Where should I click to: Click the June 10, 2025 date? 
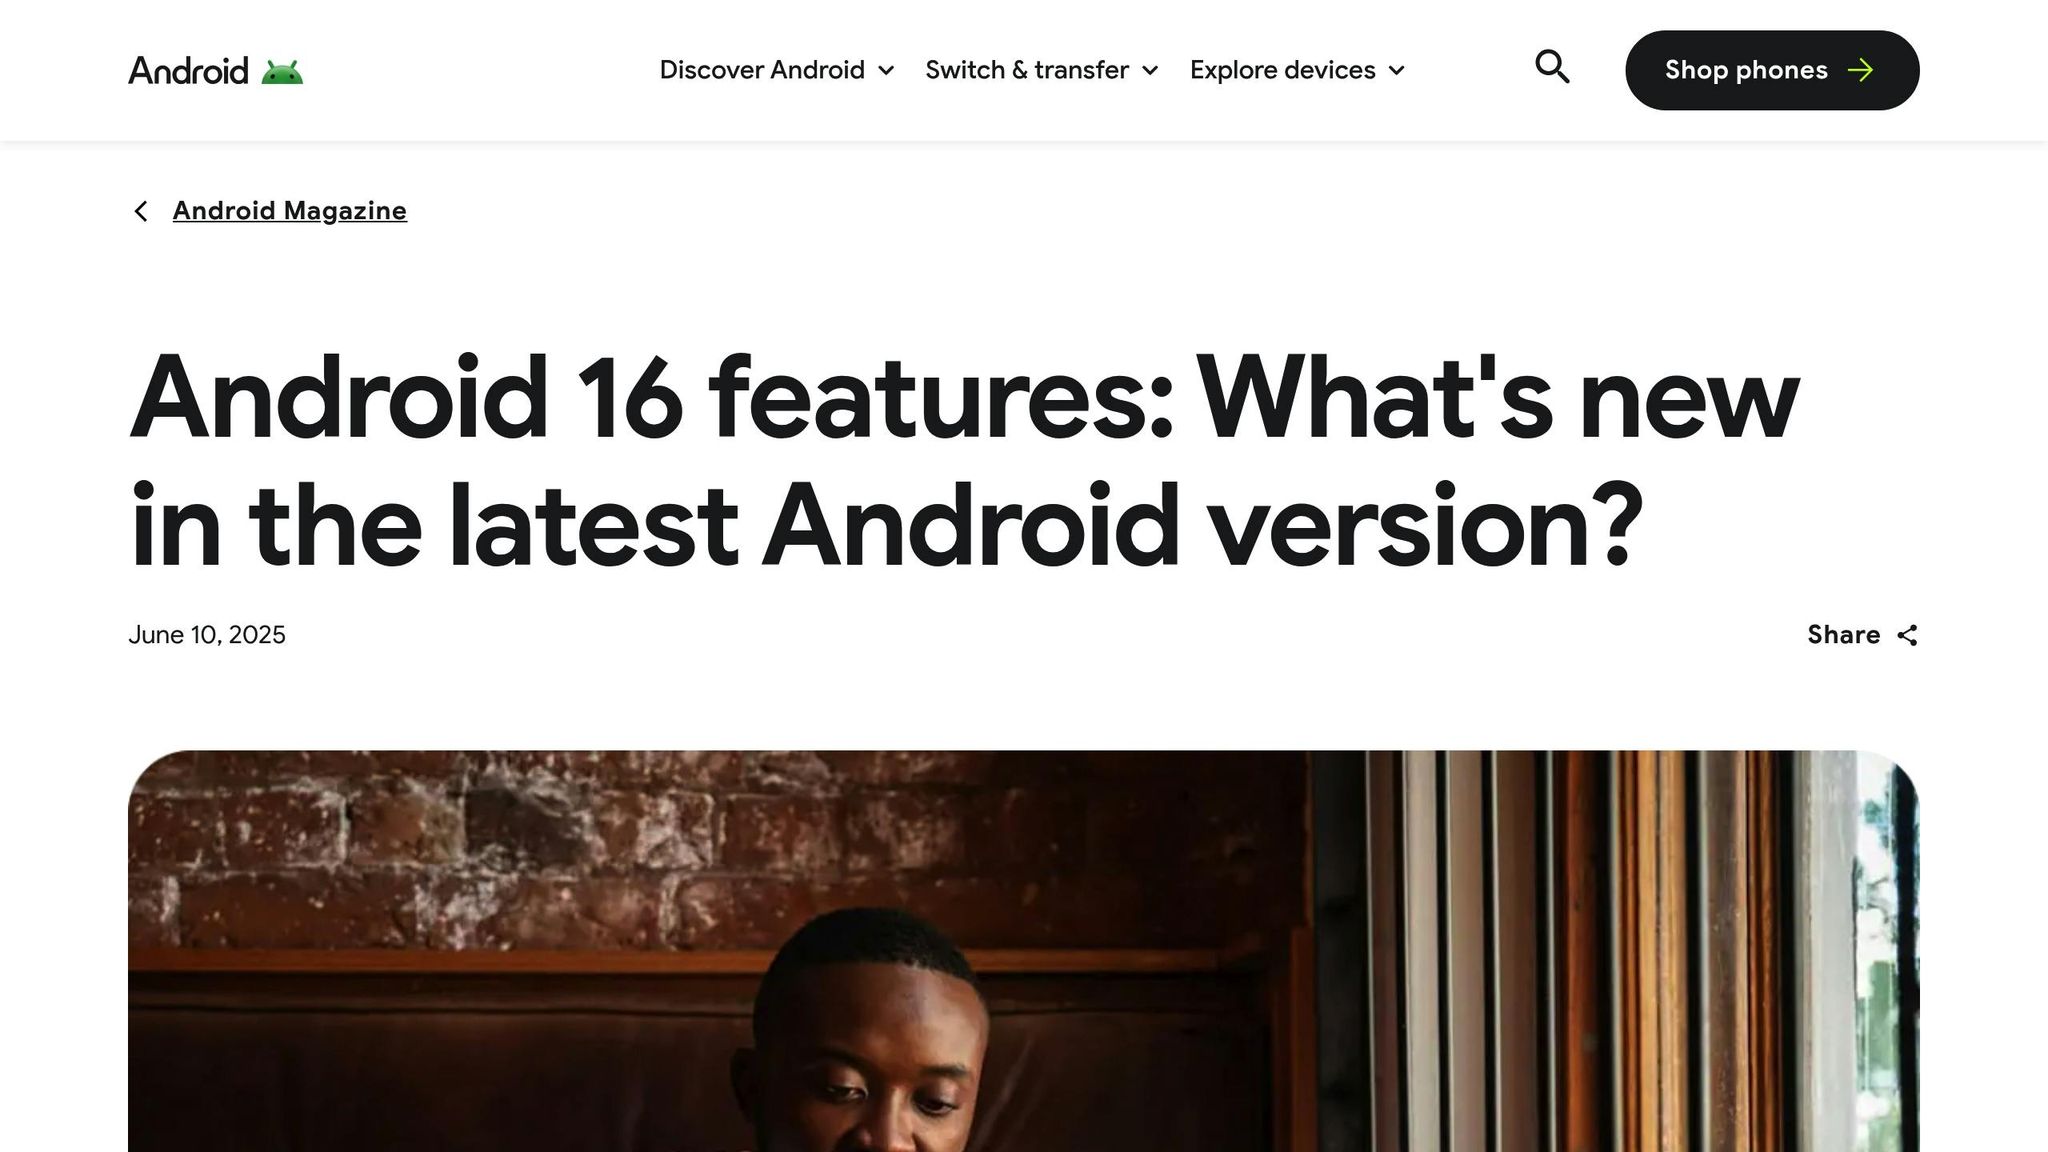pos(207,635)
